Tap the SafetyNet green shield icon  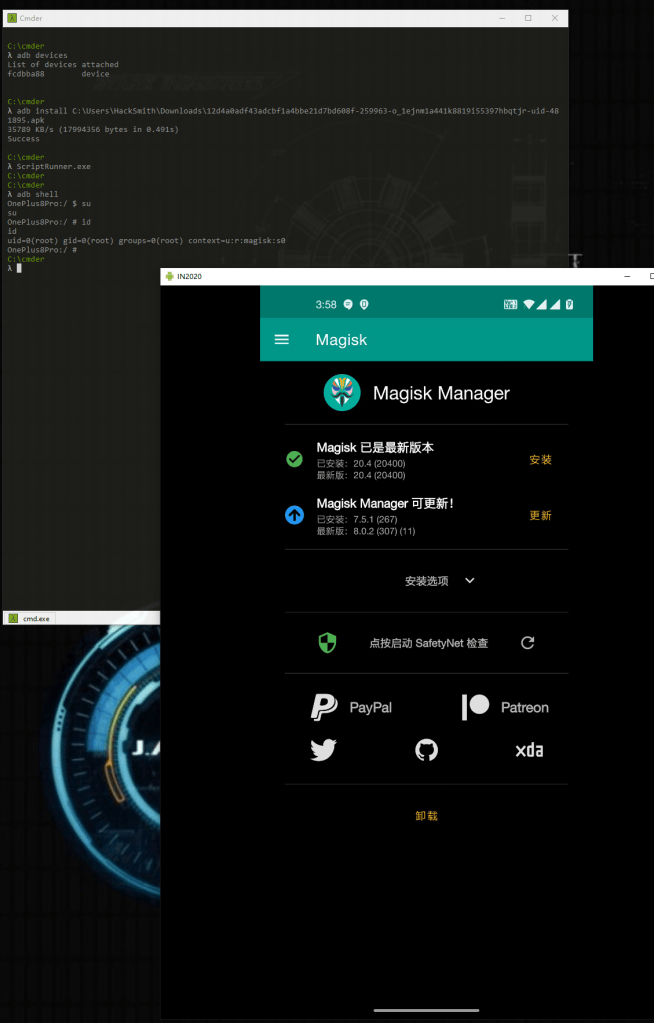(x=327, y=643)
